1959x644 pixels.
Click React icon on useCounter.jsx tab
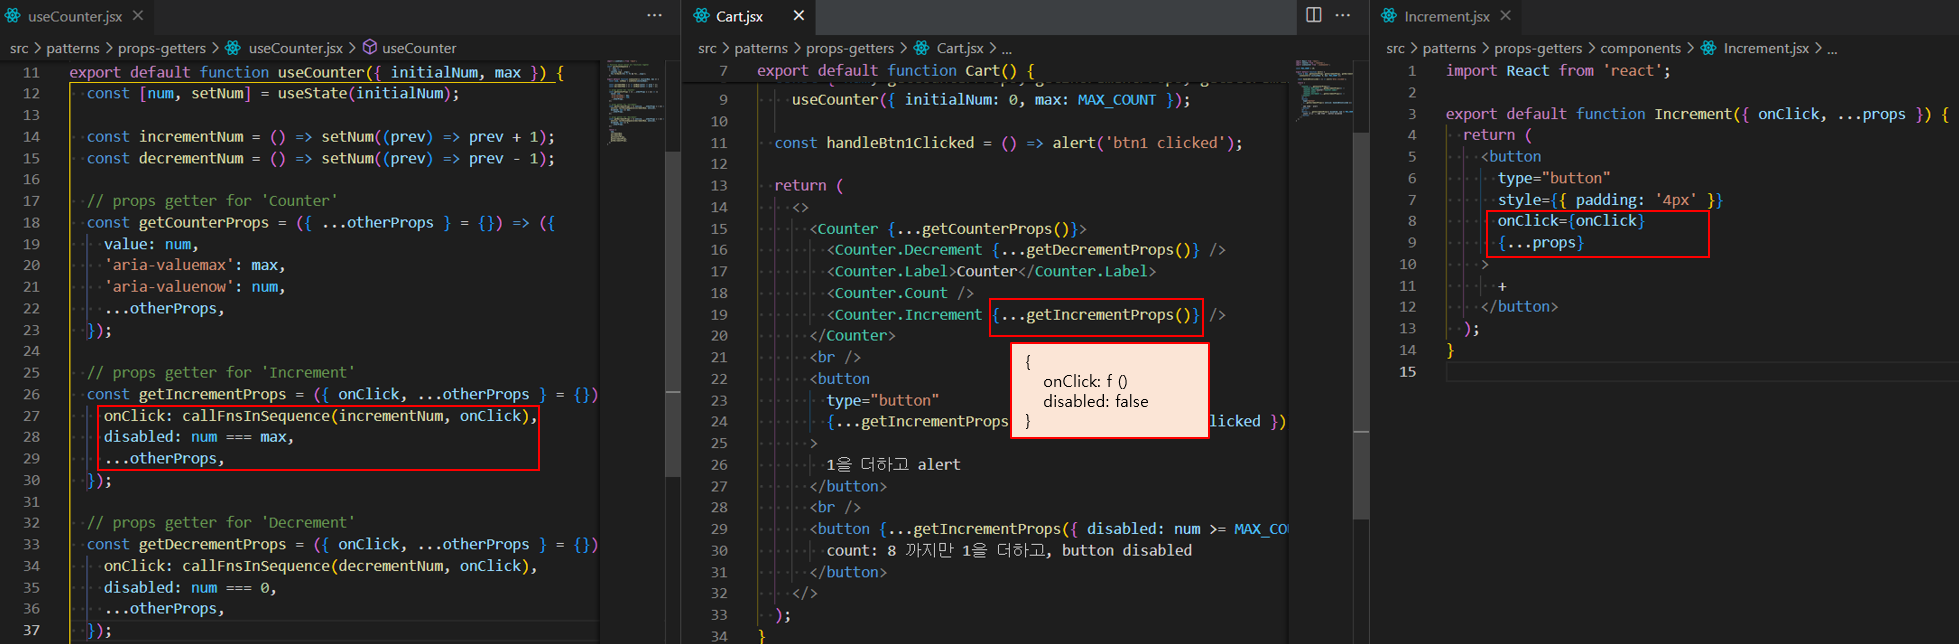[x=12, y=16]
